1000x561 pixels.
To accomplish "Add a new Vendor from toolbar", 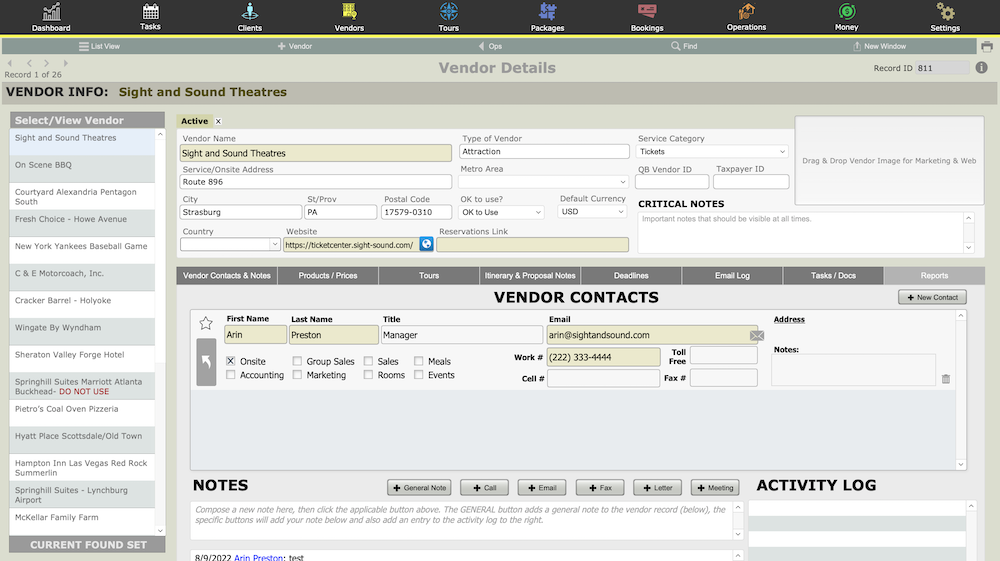I will 295,47.
